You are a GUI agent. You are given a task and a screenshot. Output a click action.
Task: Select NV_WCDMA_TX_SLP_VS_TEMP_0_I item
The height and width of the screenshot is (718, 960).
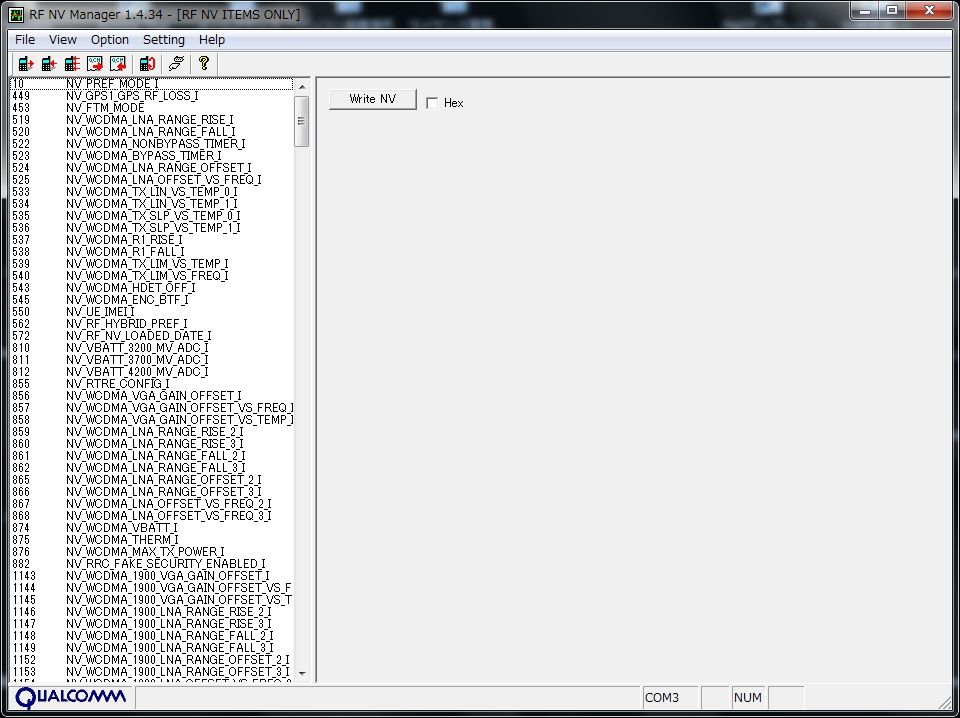[153, 216]
